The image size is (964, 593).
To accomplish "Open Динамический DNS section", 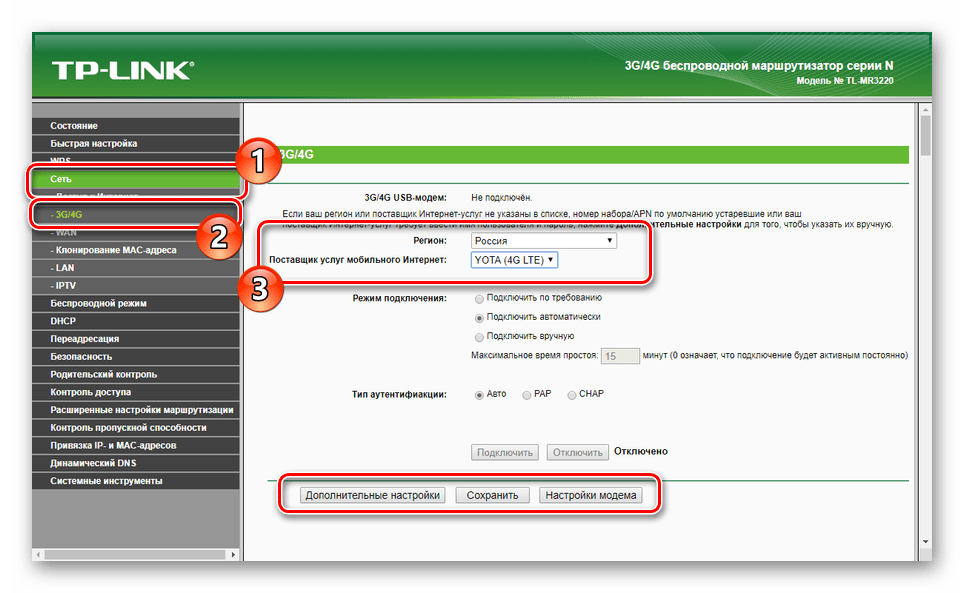I will [x=135, y=463].
